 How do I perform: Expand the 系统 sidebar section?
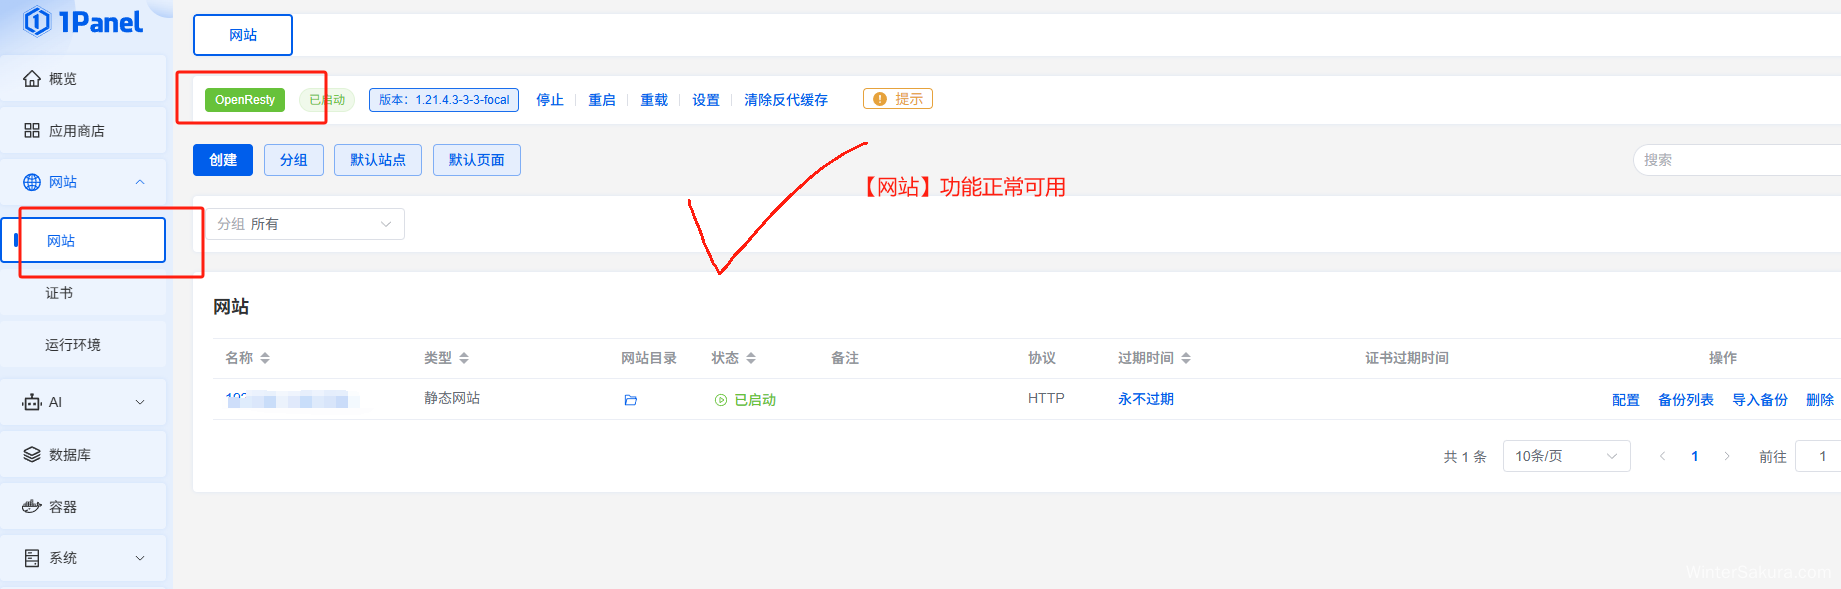point(140,558)
